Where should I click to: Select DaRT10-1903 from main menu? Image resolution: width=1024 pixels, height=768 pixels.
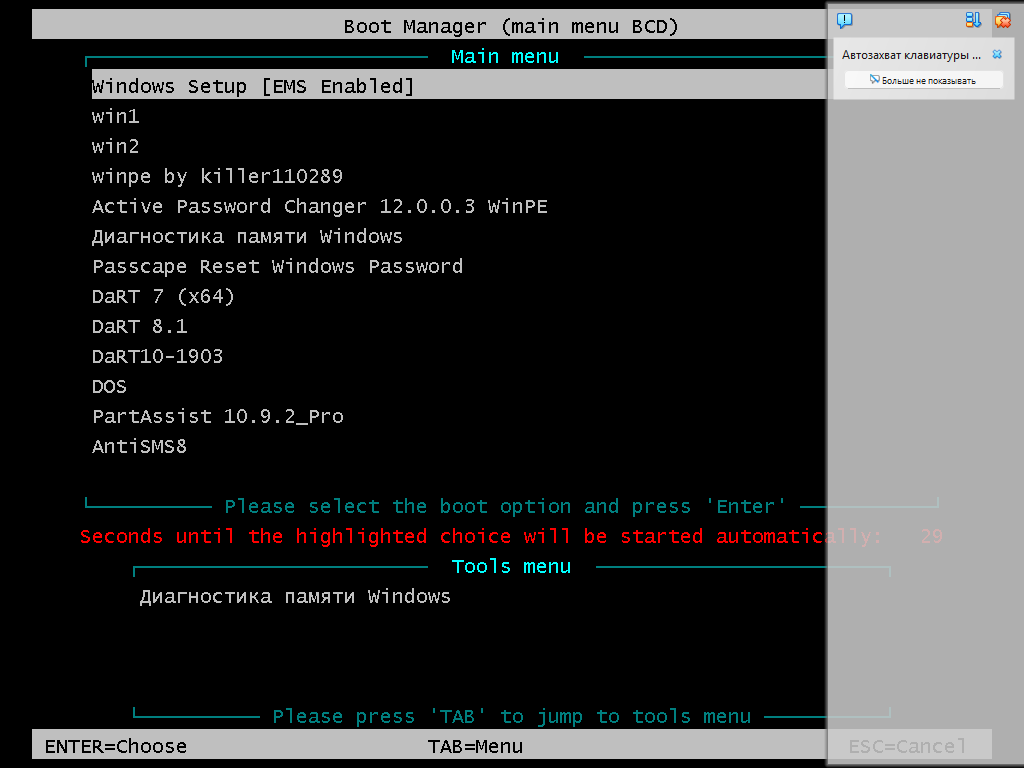tap(157, 356)
